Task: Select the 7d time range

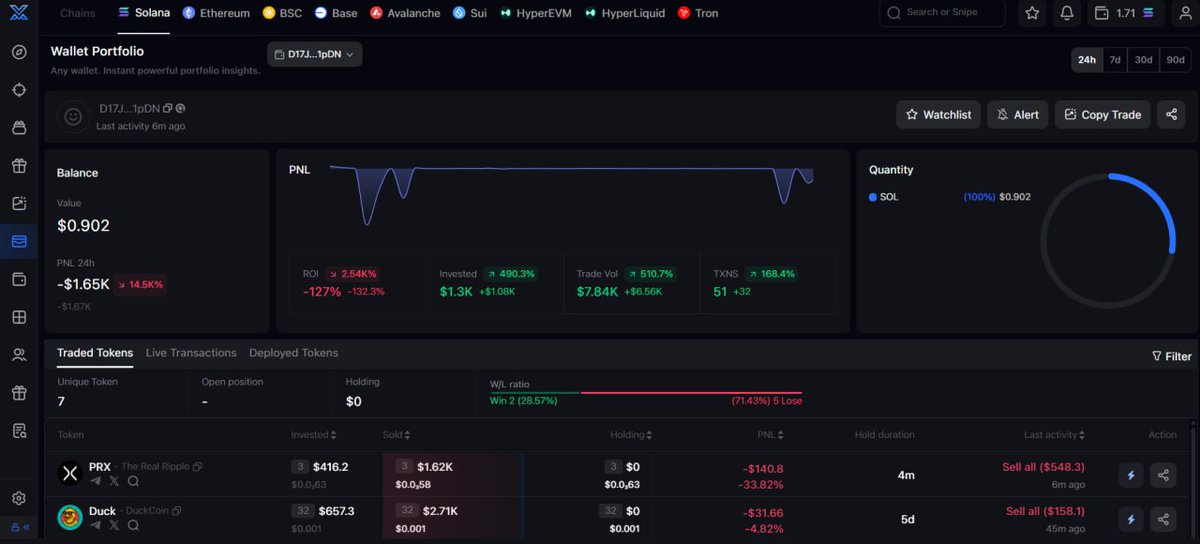Action: pyautogui.click(x=1115, y=60)
